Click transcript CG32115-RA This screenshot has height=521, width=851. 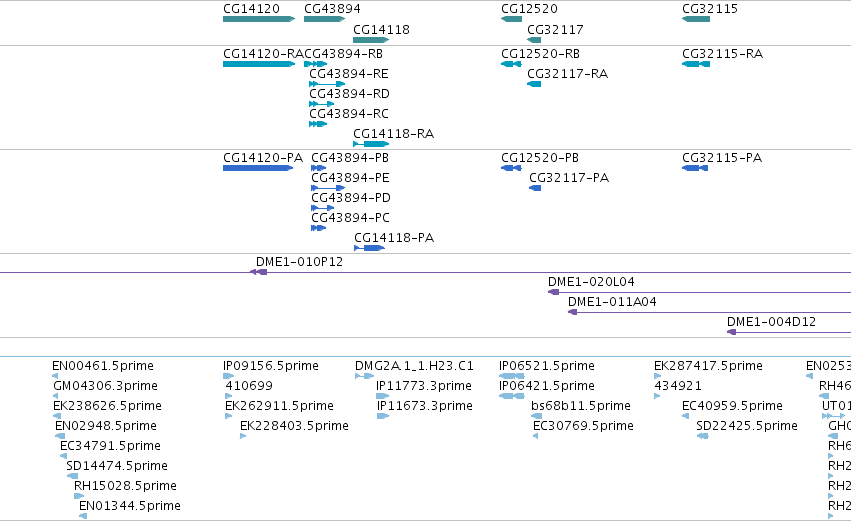tap(696, 64)
